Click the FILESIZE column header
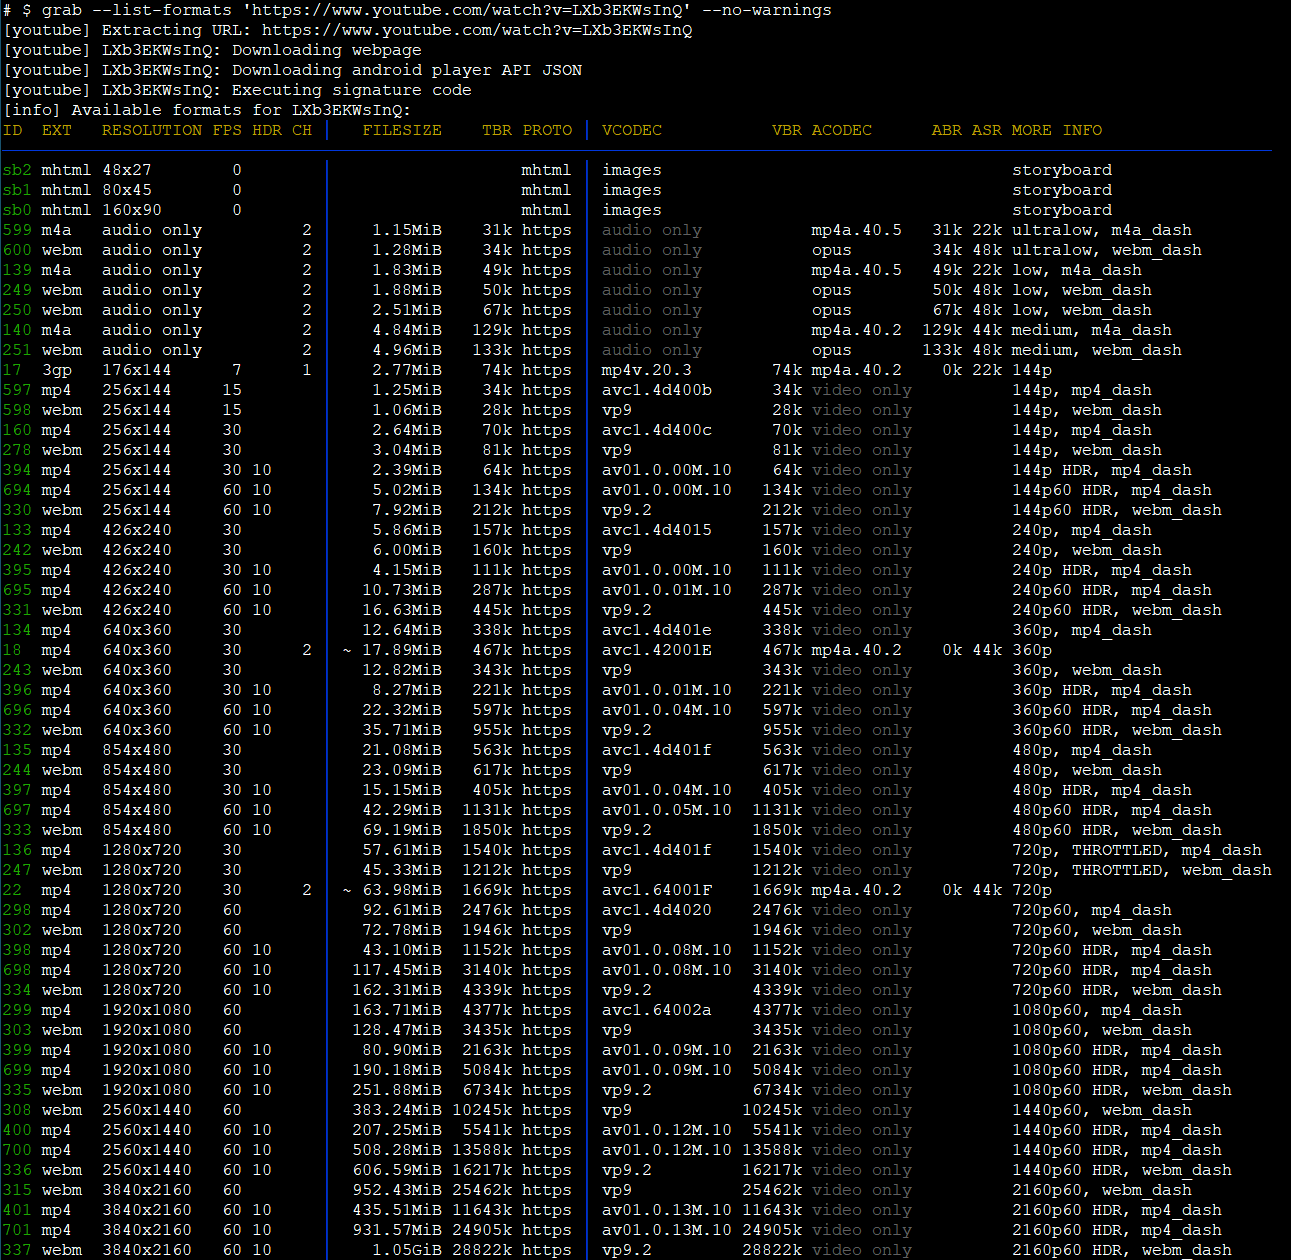This screenshot has height=1260, width=1291. 402,130
